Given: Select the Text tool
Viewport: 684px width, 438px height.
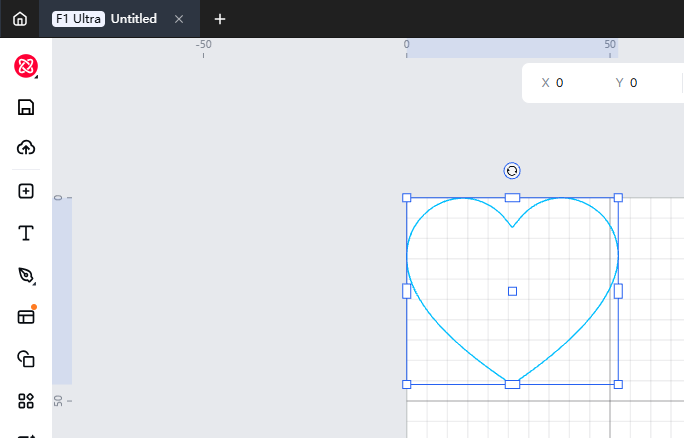Looking at the screenshot, I should (x=26, y=233).
